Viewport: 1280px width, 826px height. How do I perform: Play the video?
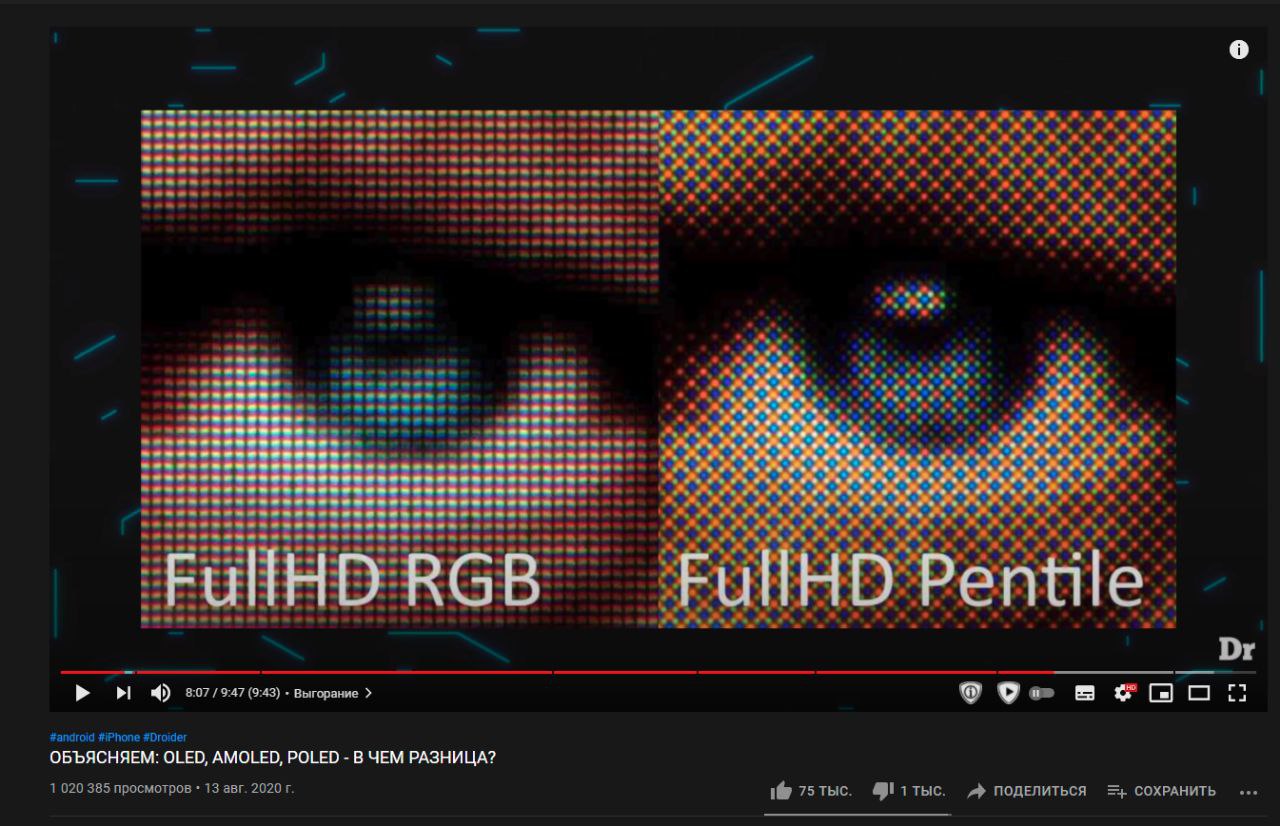coord(83,693)
